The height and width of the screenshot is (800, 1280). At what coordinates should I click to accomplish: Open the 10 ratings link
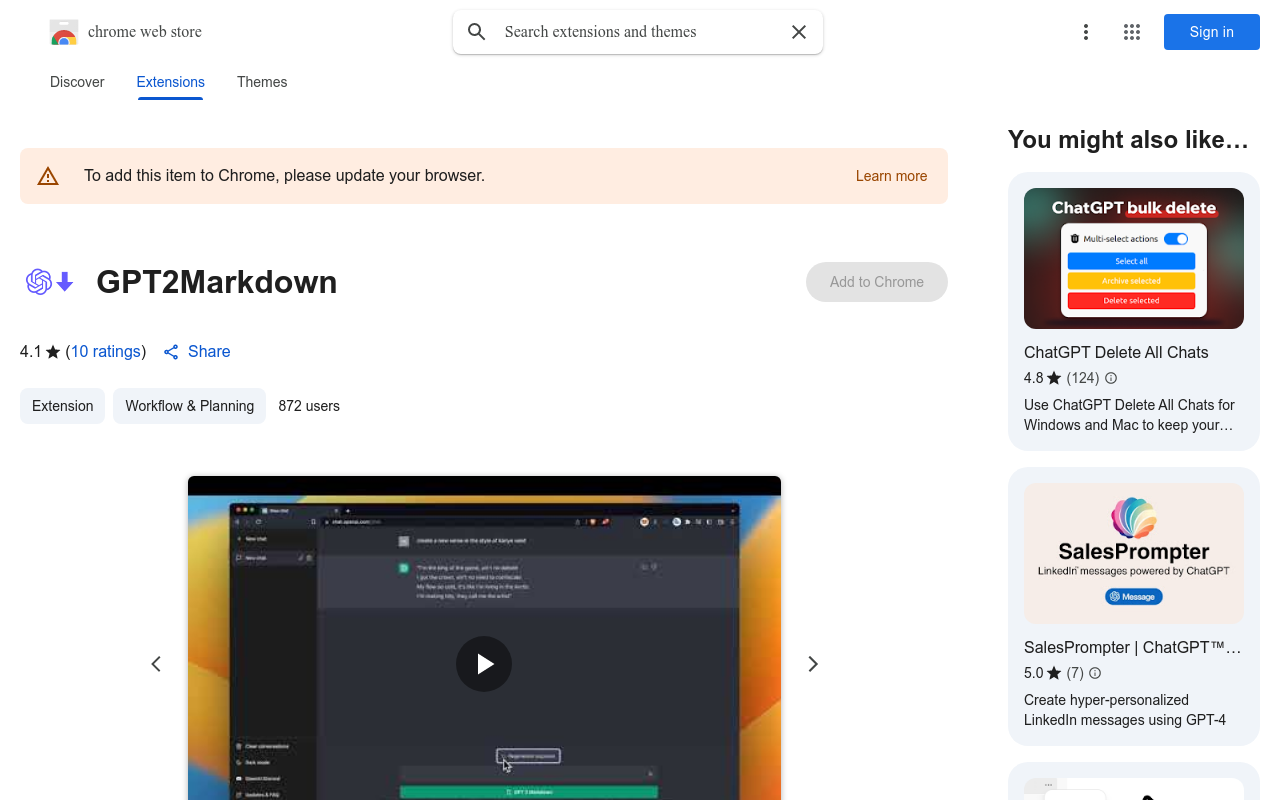point(105,351)
